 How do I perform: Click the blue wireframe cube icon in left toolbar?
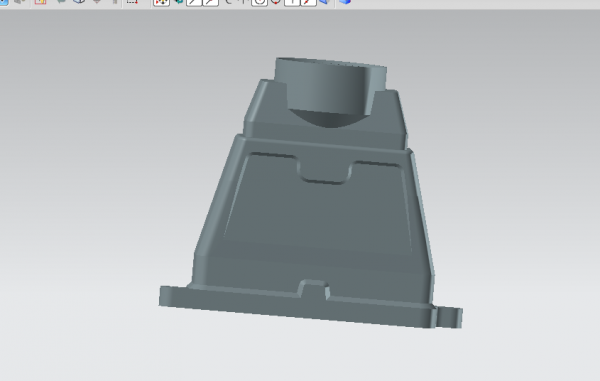pyautogui.click(x=79, y=2)
